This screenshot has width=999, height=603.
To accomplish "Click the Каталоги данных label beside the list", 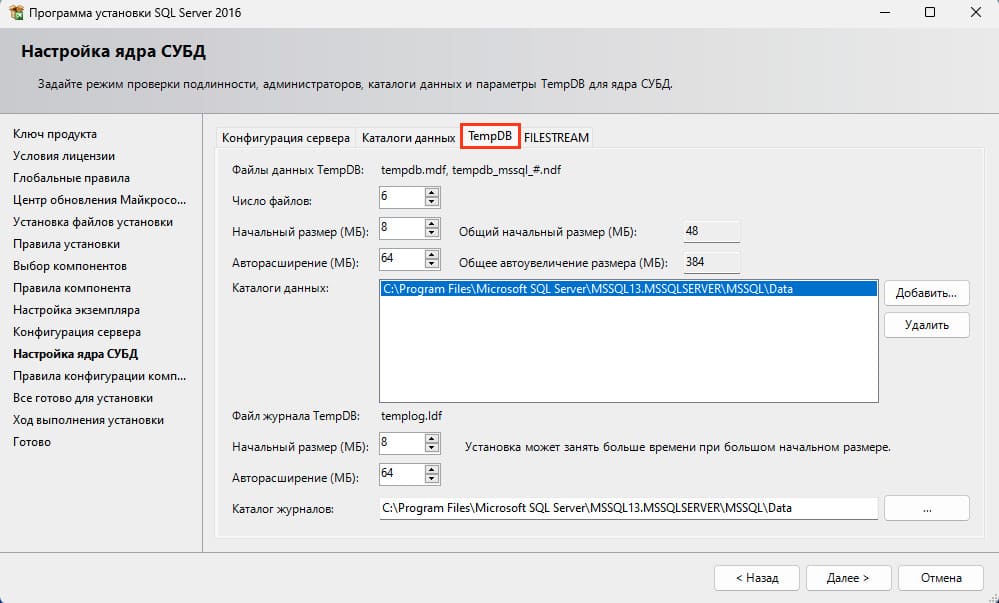I will click(x=280, y=288).
